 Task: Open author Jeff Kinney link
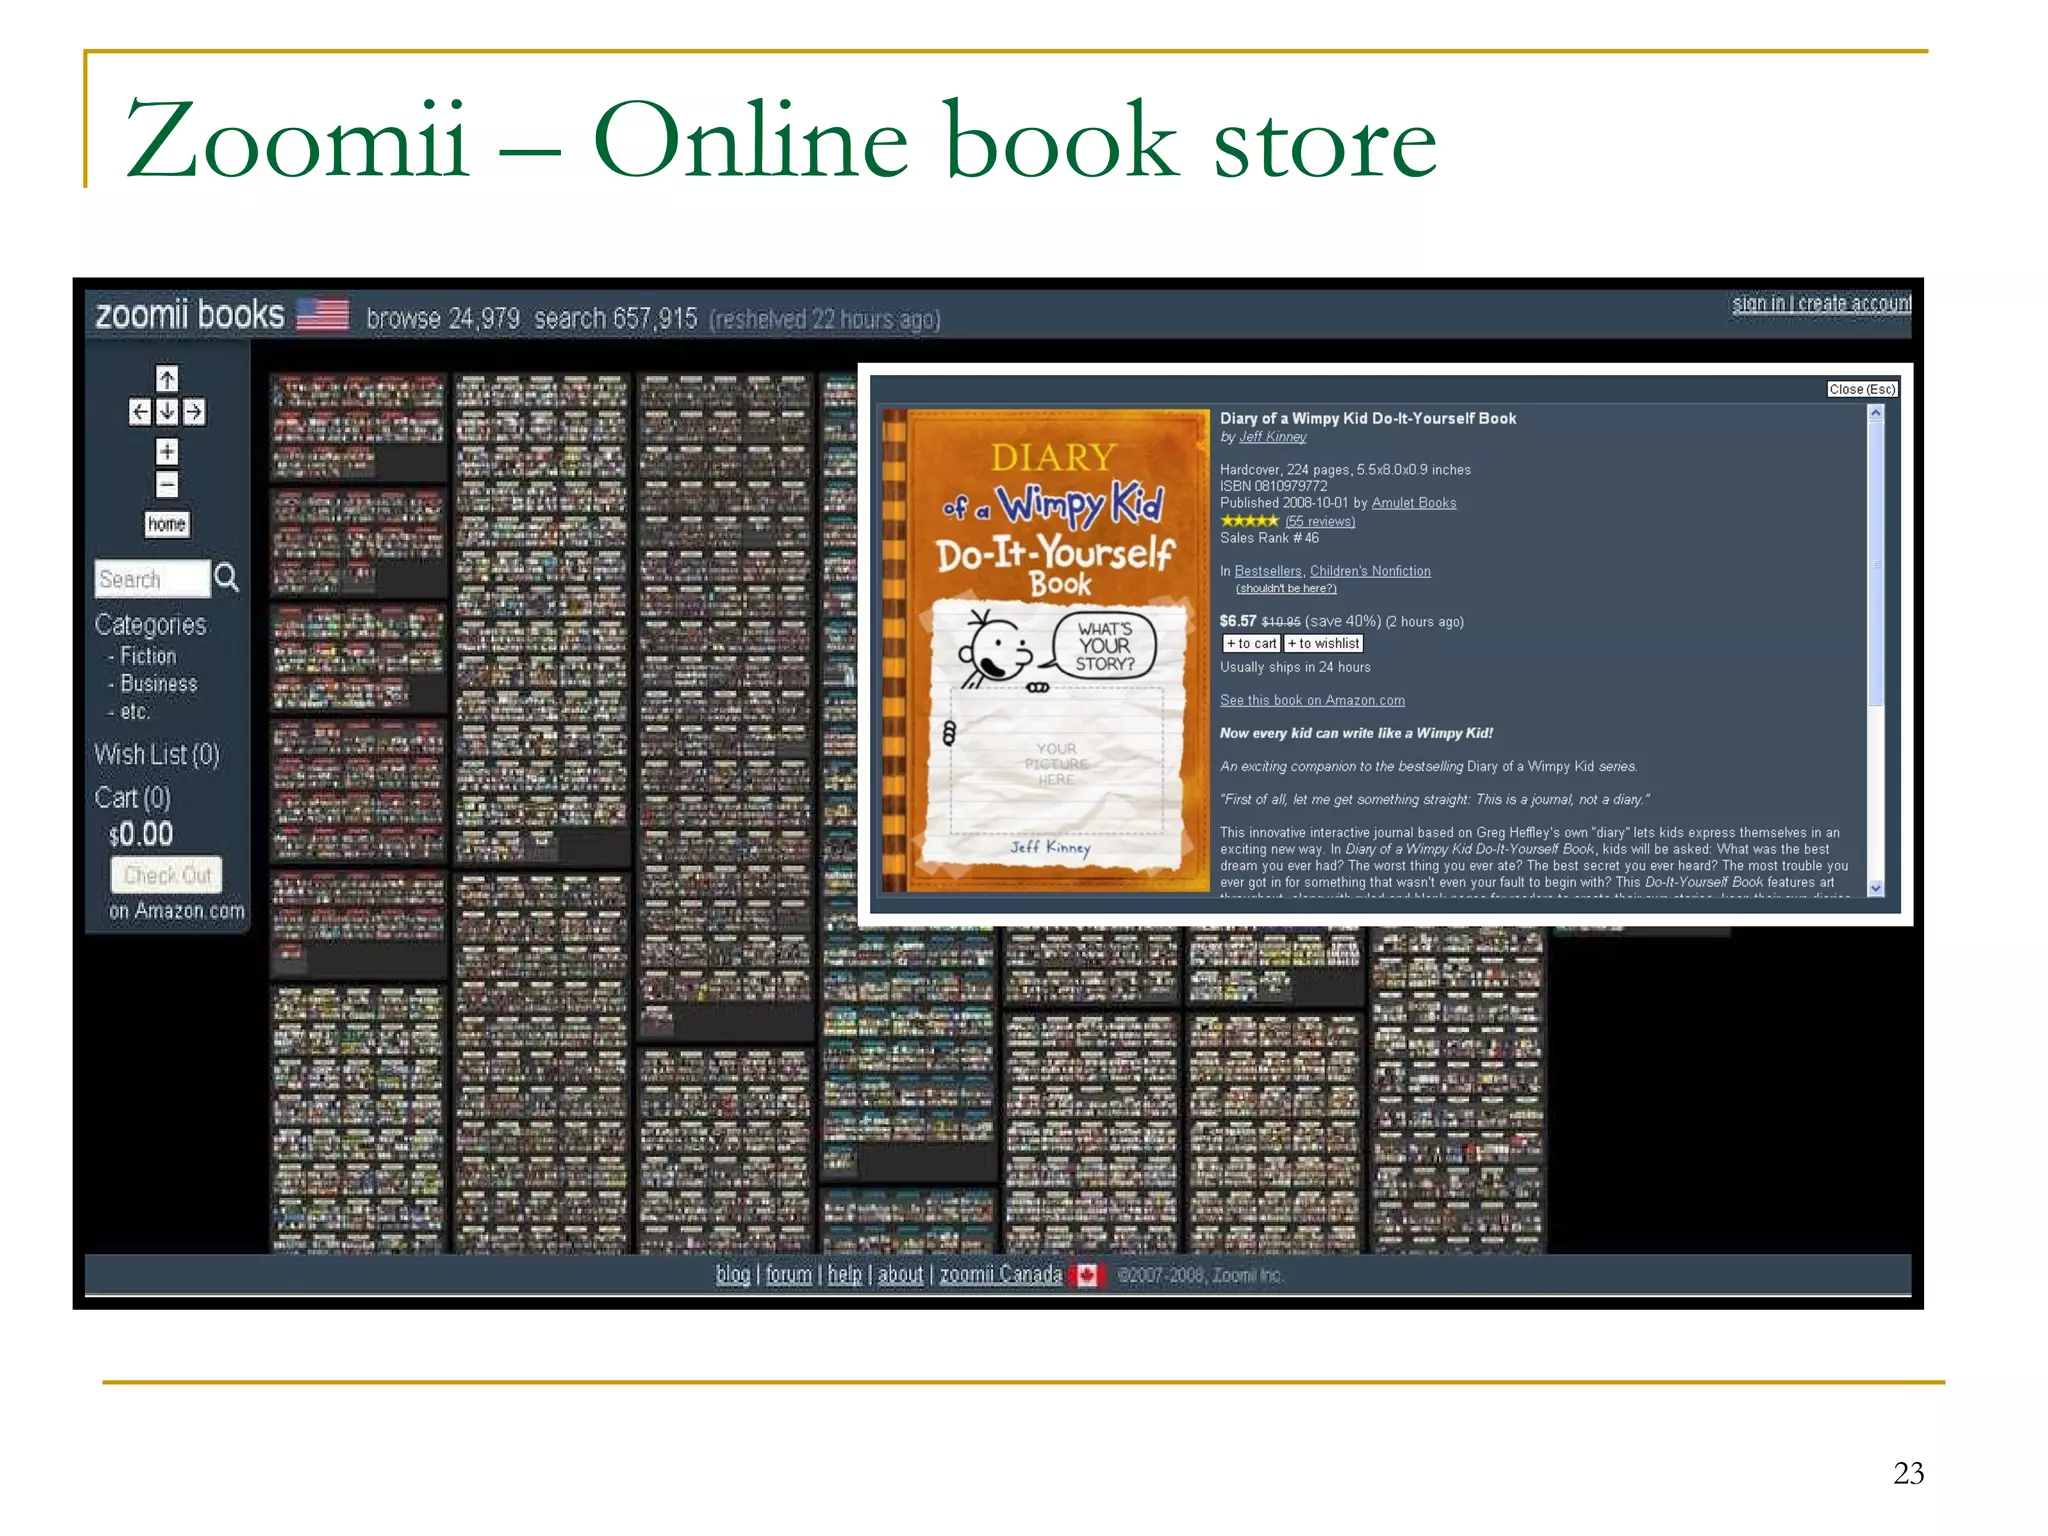pos(1273,437)
